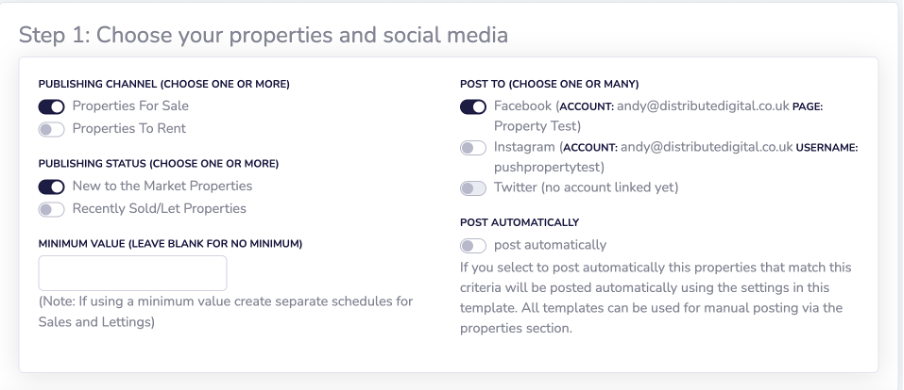Enable the Properties To Rent toggle switch

[x=51, y=129]
